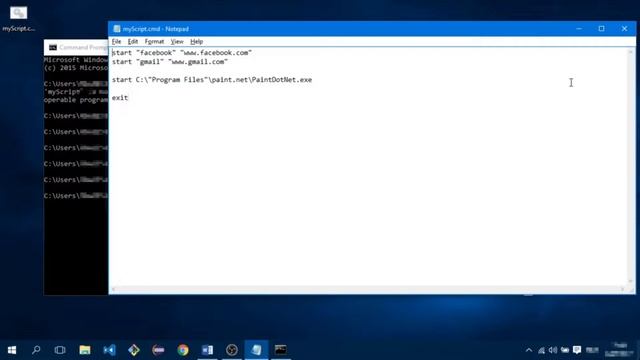Open the View menu in Notepad
640x360 pixels.
(177, 42)
